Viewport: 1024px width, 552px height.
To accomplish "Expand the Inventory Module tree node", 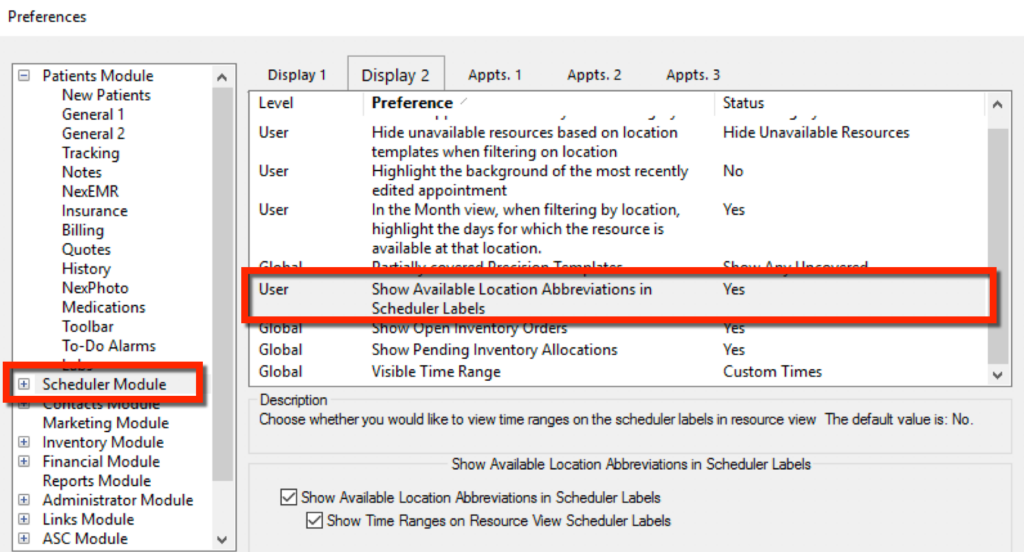I will [x=24, y=442].
